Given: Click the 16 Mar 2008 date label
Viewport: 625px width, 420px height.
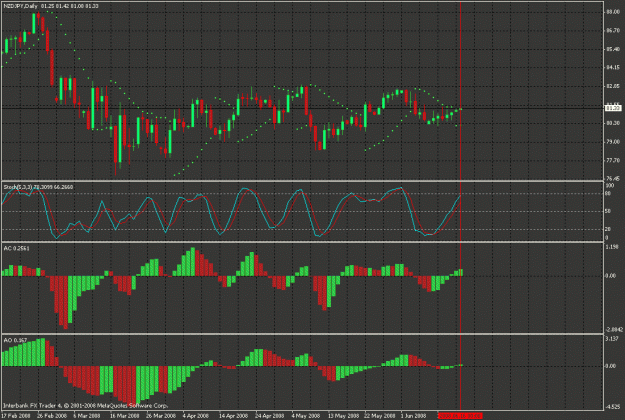Looking at the screenshot, I should [x=124, y=416].
